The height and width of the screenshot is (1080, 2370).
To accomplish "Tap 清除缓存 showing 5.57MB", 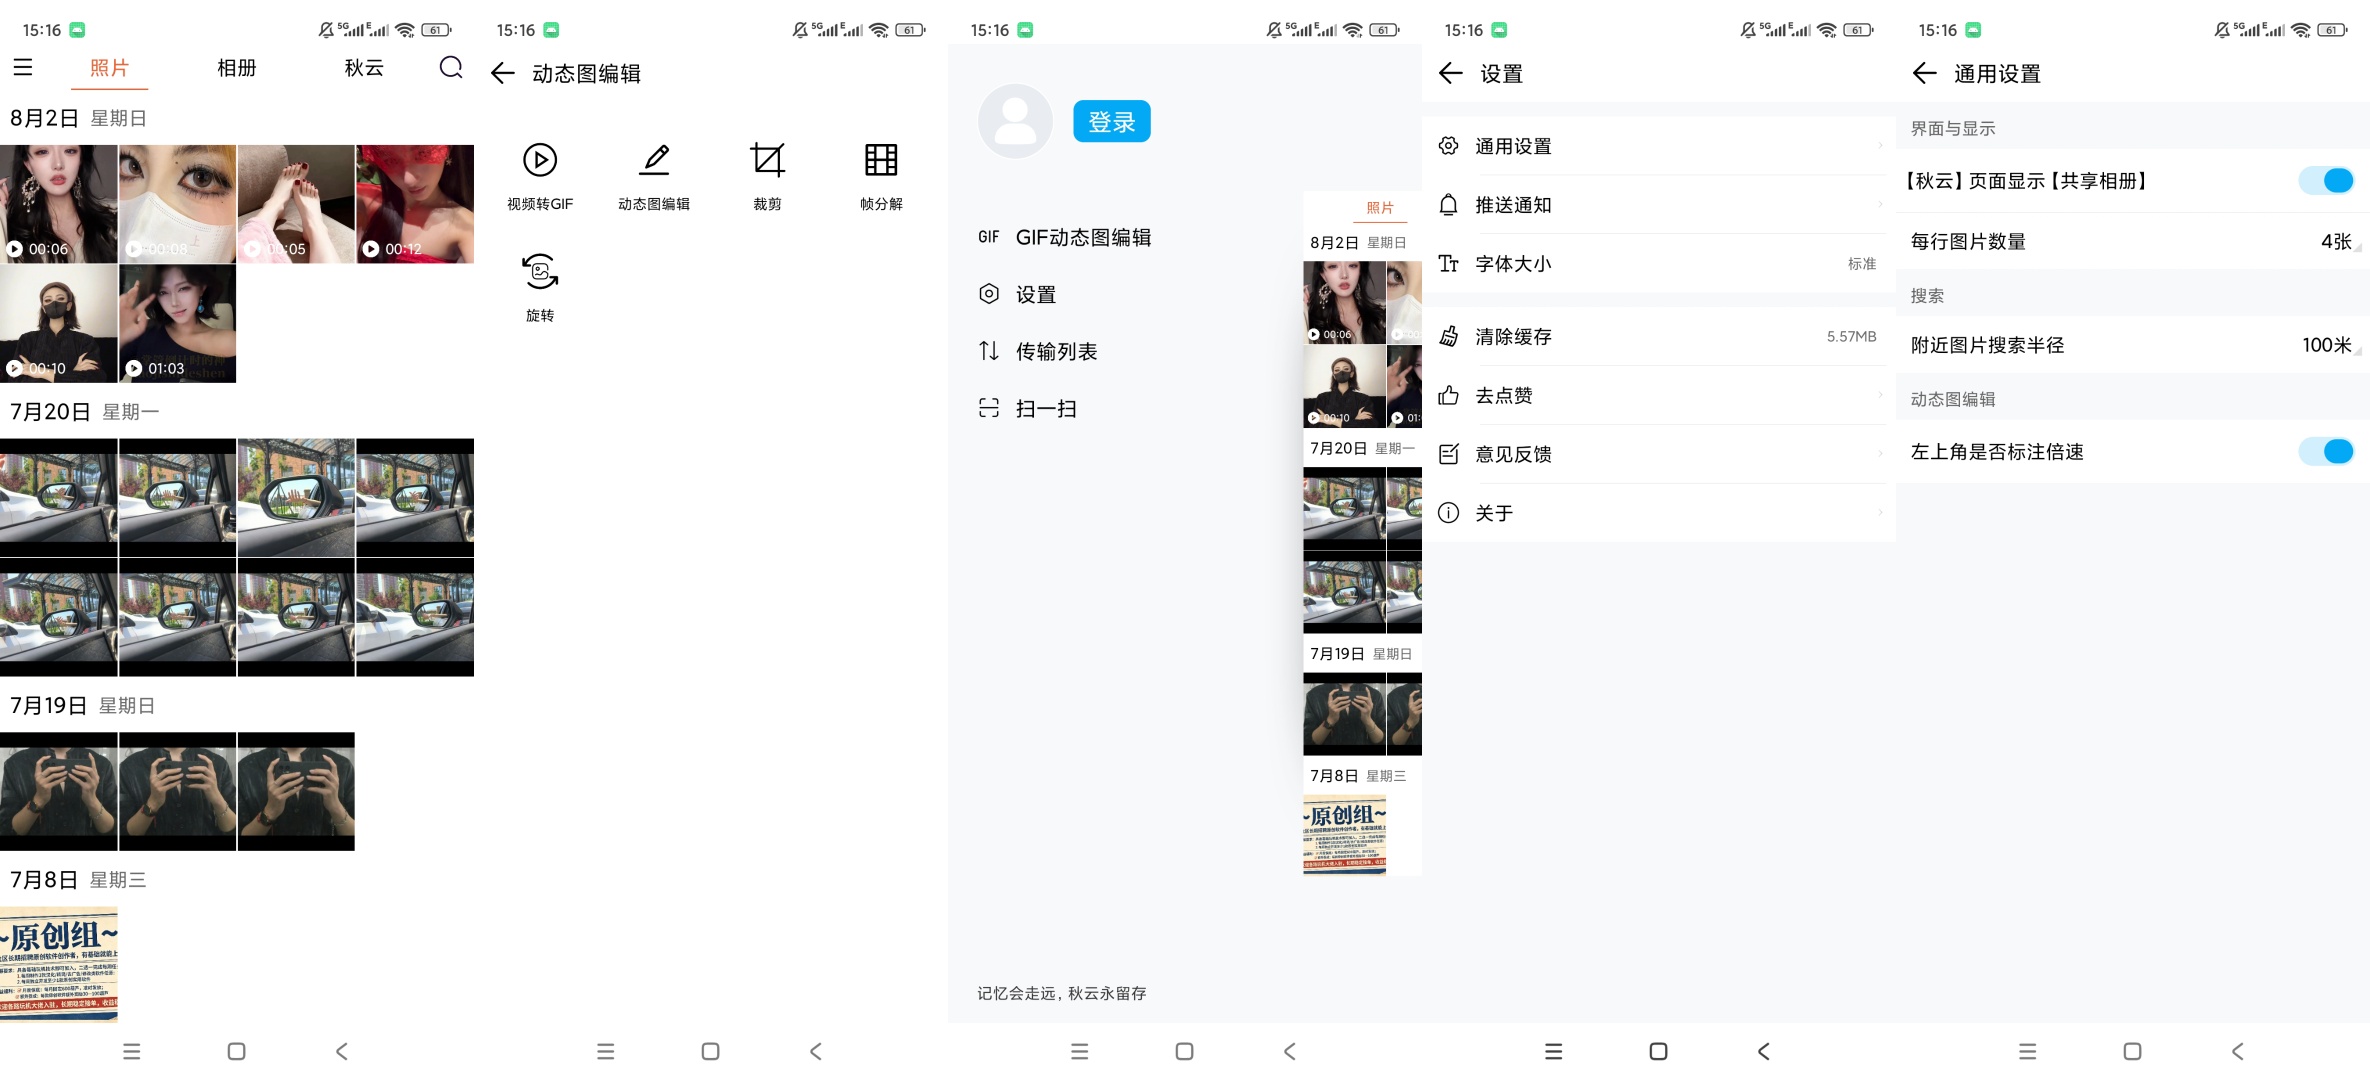I will [x=1659, y=336].
